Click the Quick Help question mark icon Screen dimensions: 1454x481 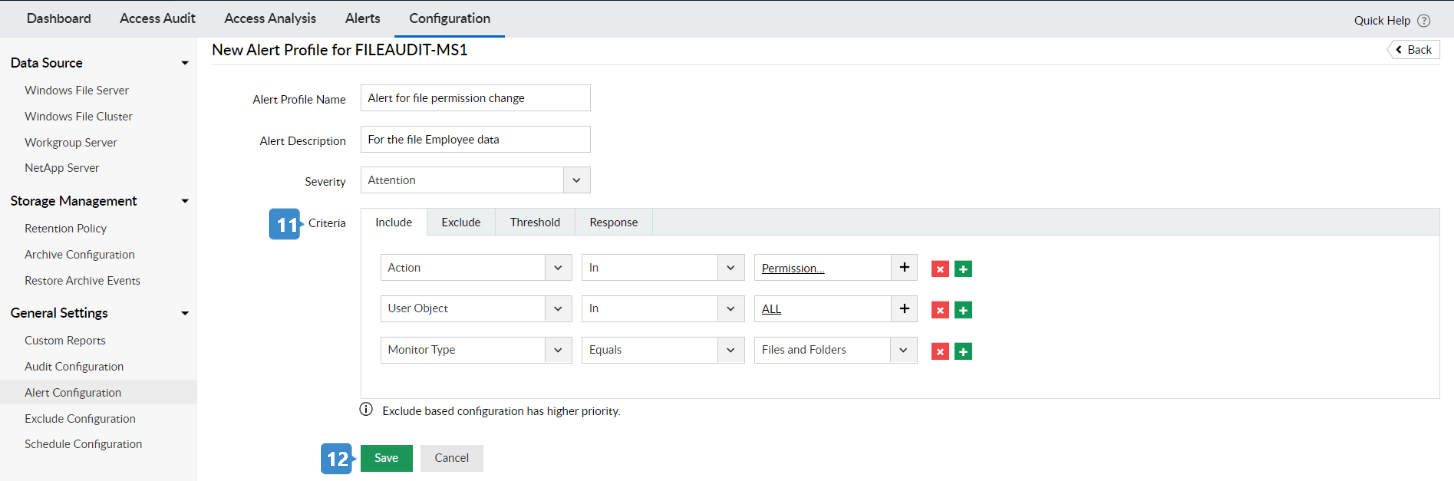1424,20
